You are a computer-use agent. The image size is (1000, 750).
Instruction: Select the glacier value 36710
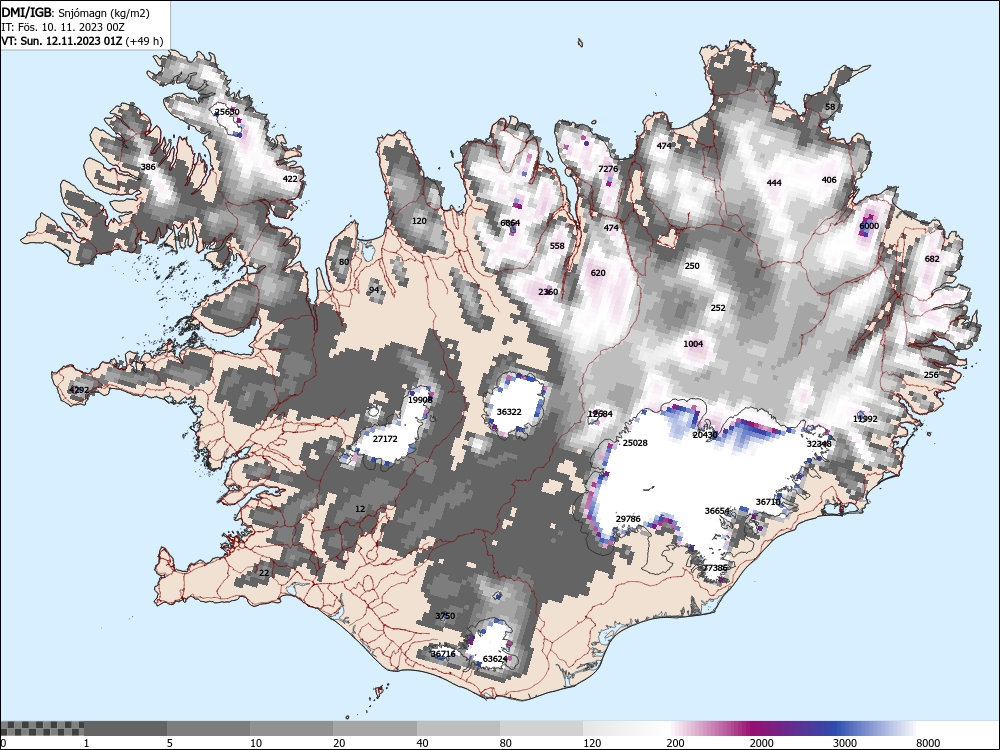click(768, 502)
